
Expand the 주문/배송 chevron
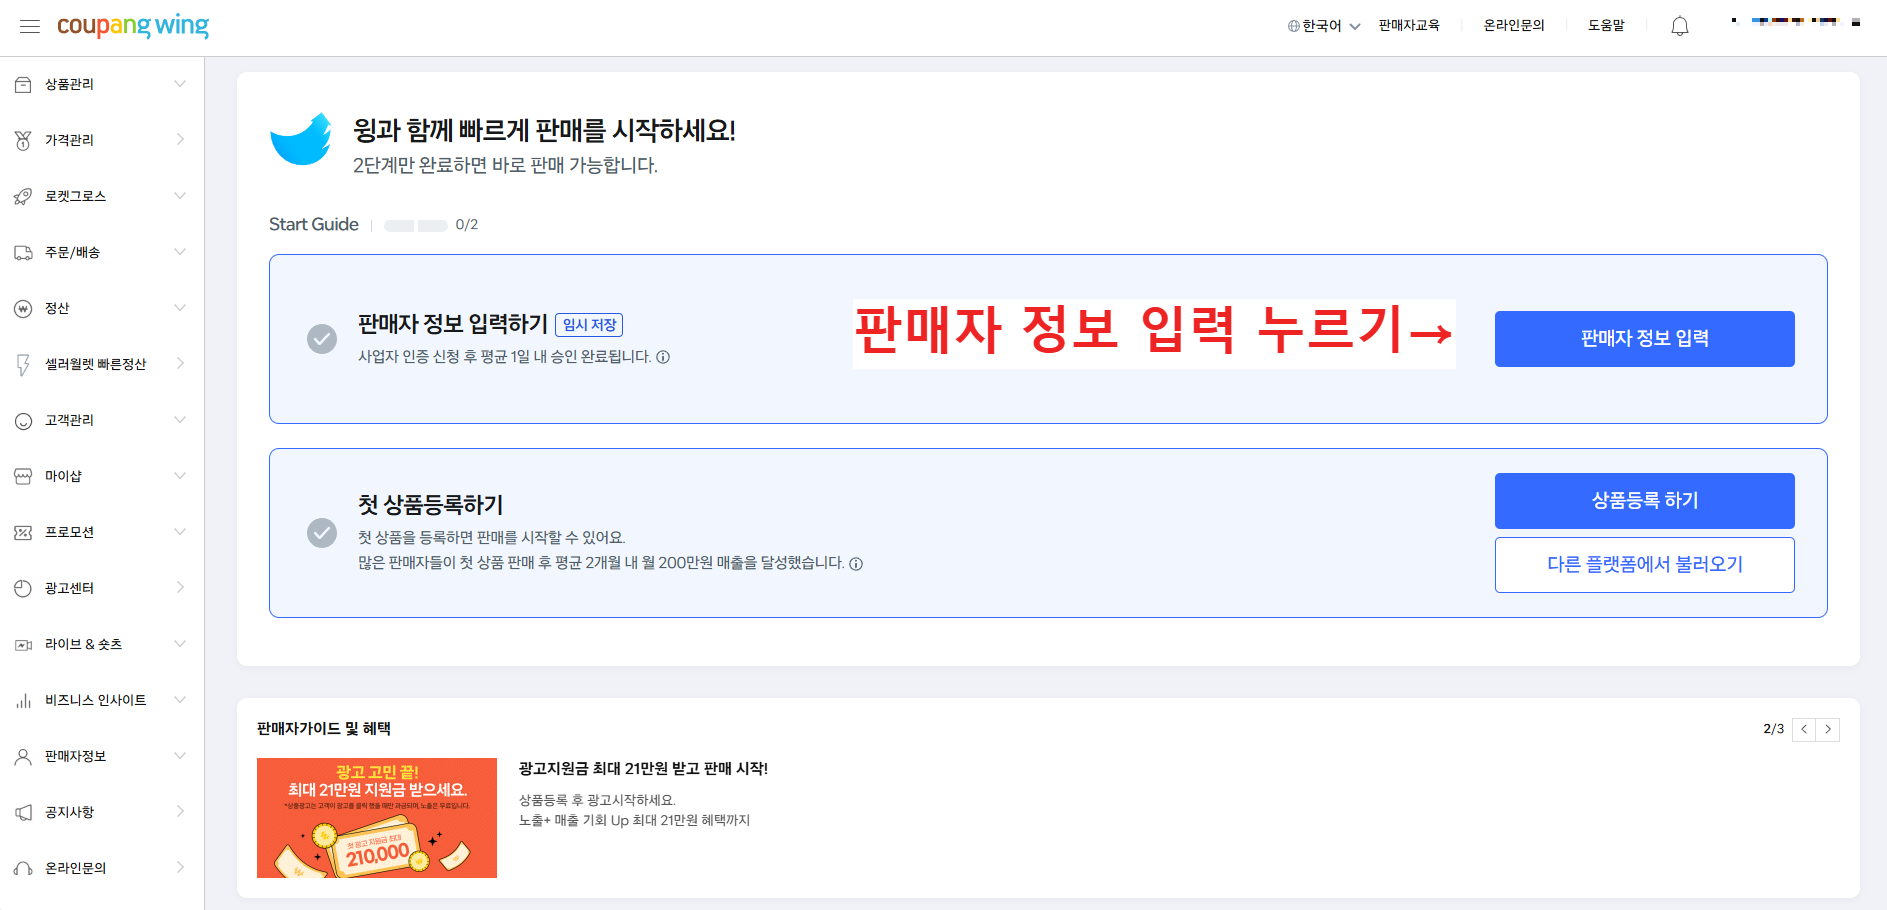click(180, 252)
